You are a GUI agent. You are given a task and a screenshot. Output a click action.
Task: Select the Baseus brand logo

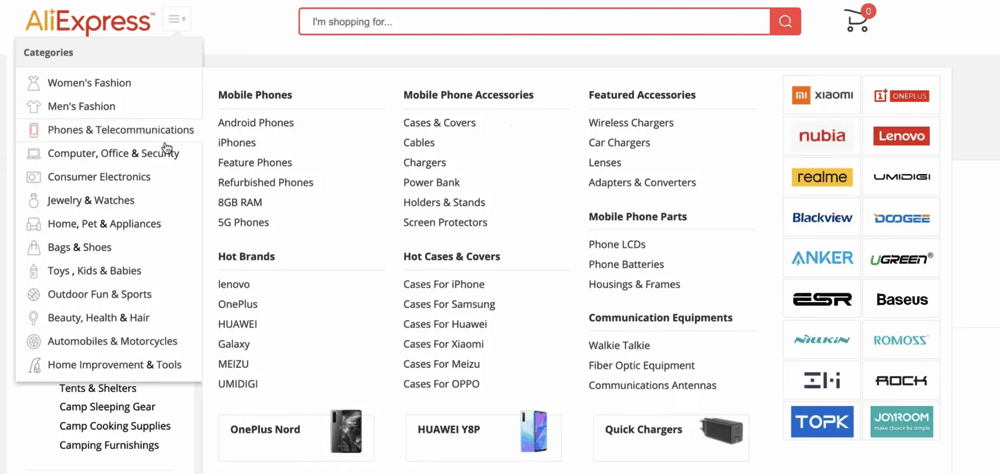click(x=901, y=299)
